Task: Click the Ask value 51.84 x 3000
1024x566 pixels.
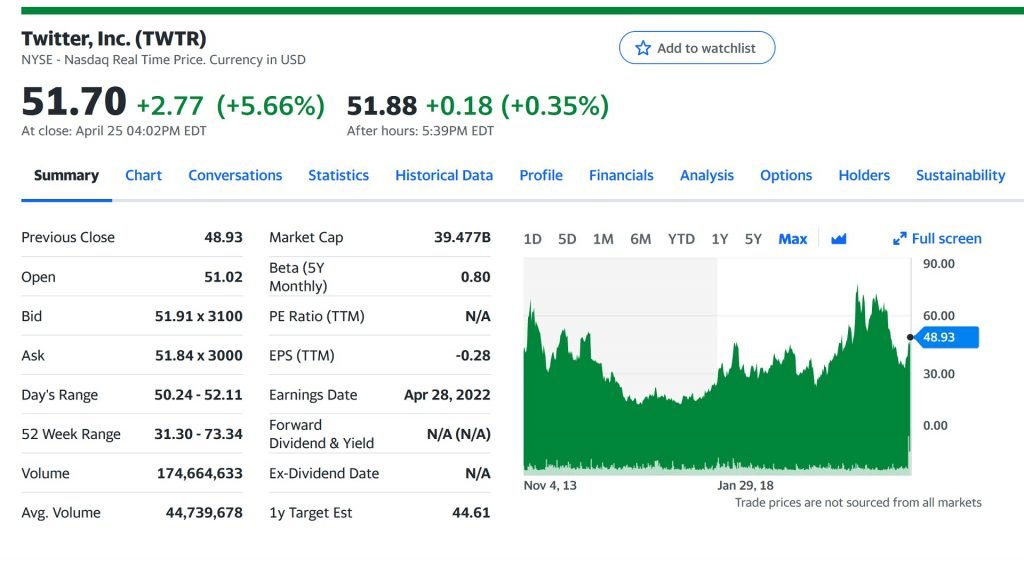Action: coord(199,356)
